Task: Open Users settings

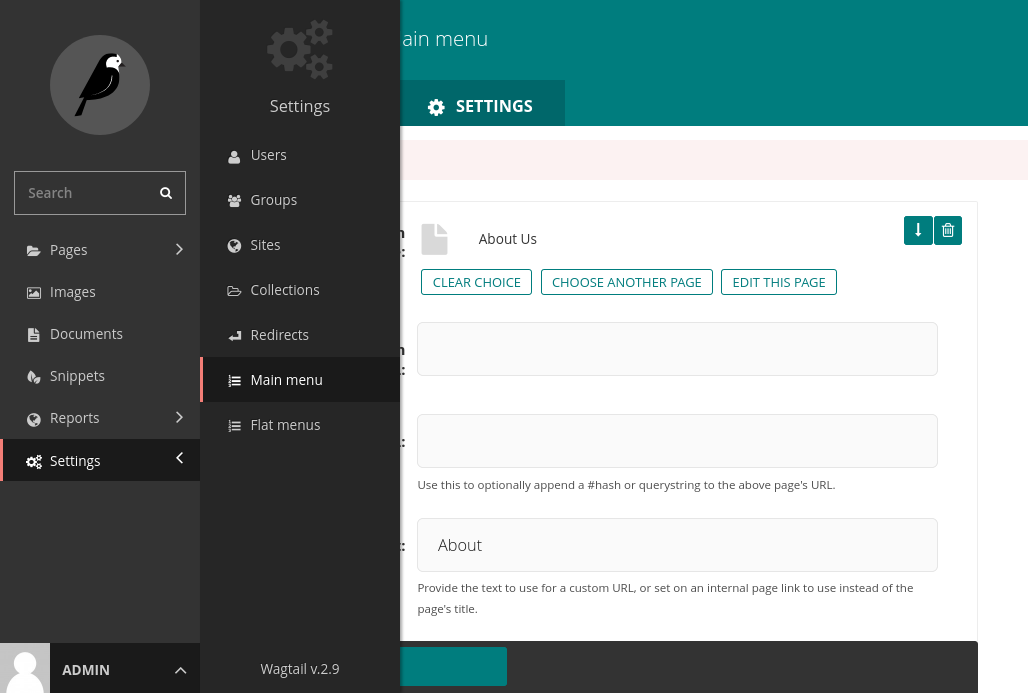Action: tap(268, 155)
